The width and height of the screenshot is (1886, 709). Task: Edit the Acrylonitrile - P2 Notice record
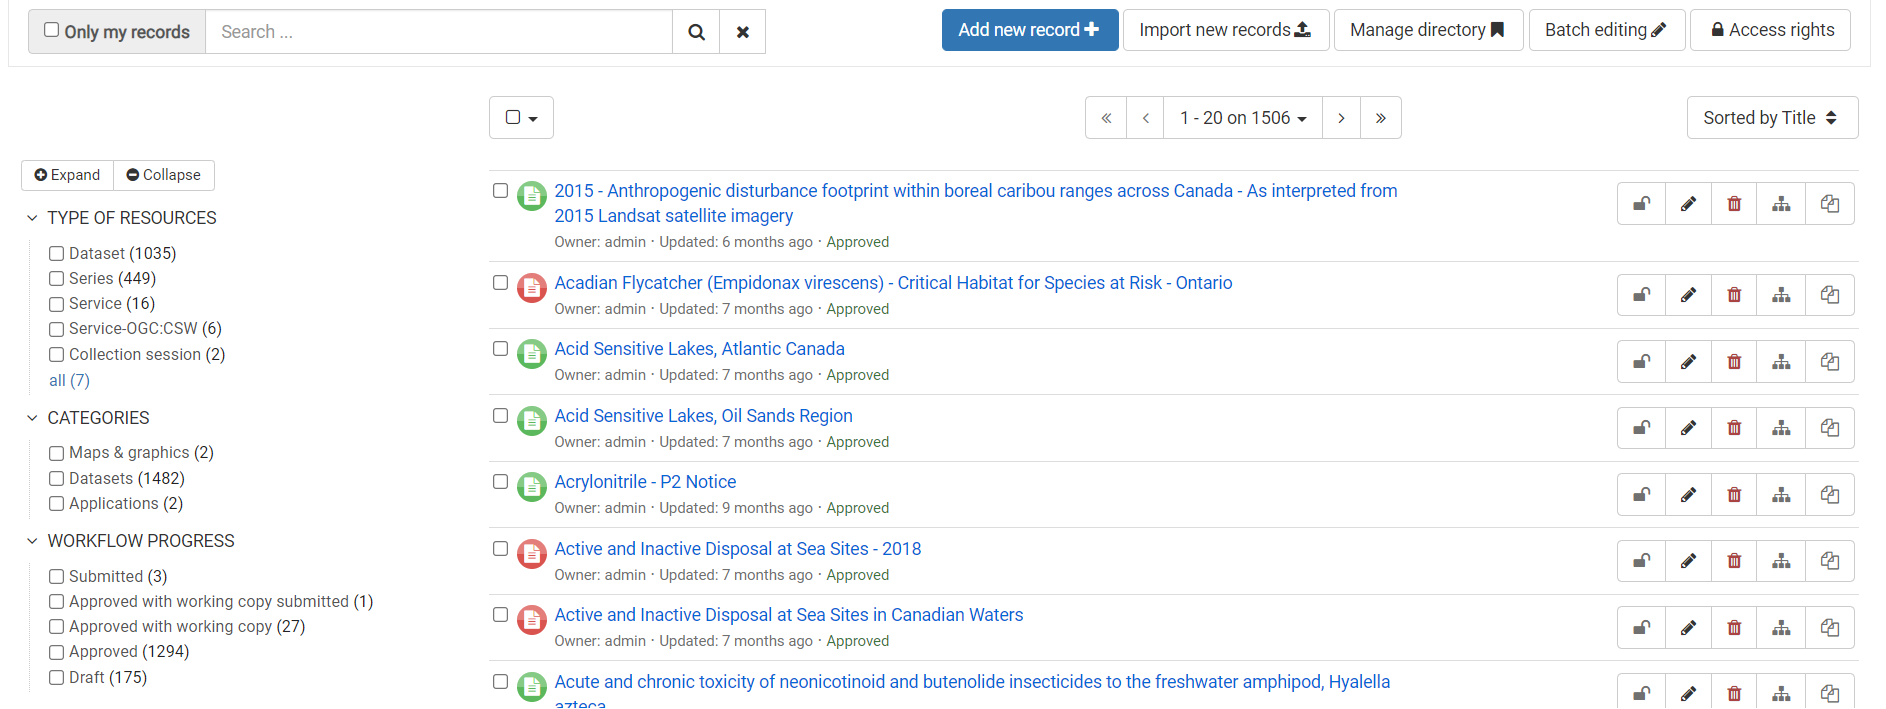click(x=1688, y=495)
